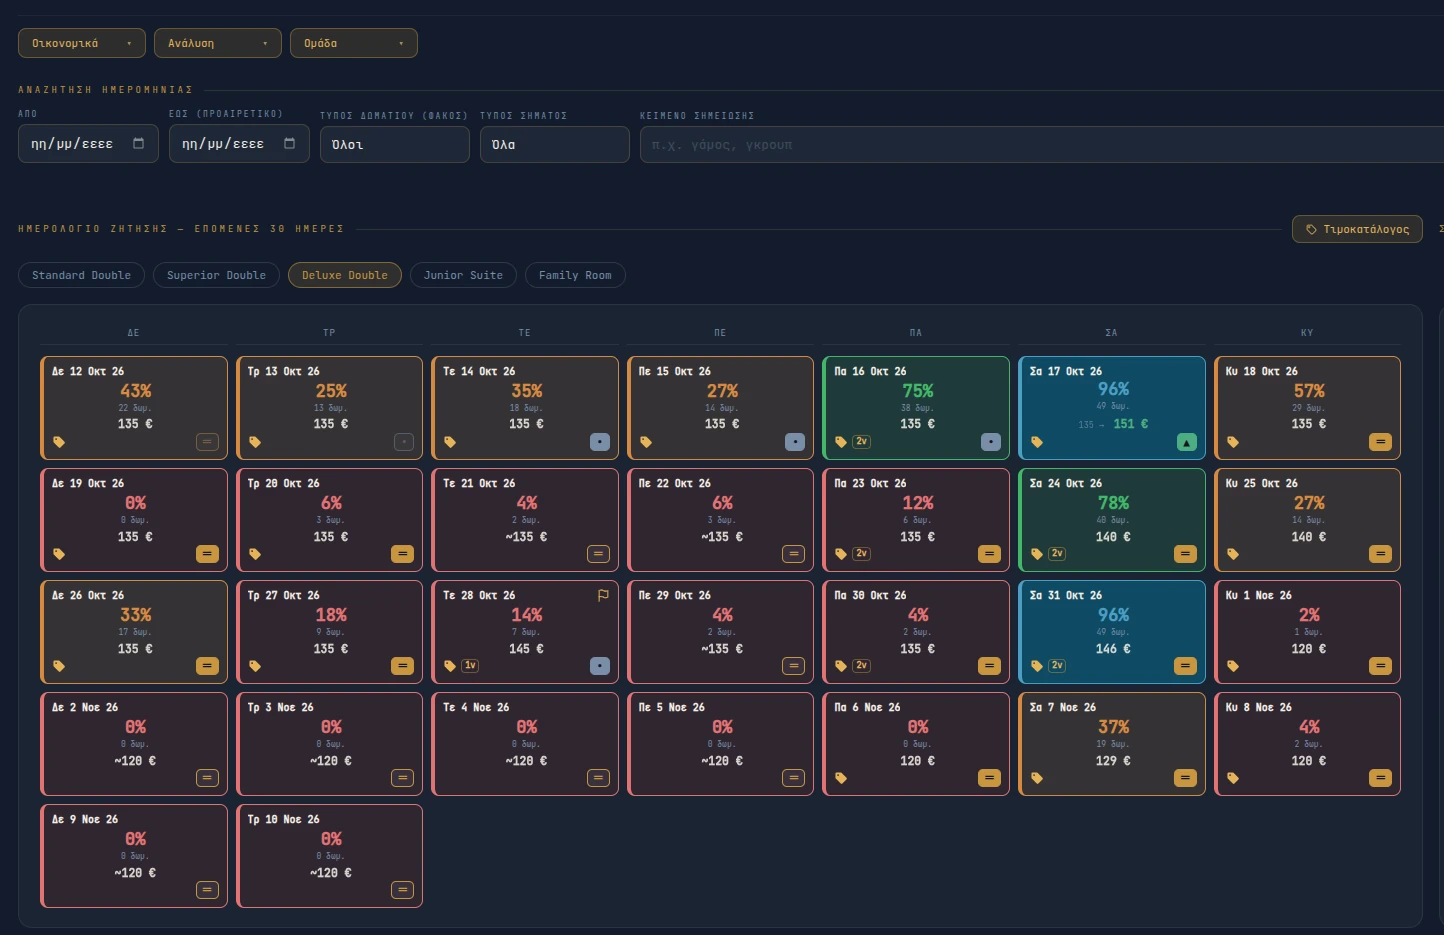1444x935 pixels.
Task: Switch to the Junior Suite room tab
Action: click(x=463, y=275)
